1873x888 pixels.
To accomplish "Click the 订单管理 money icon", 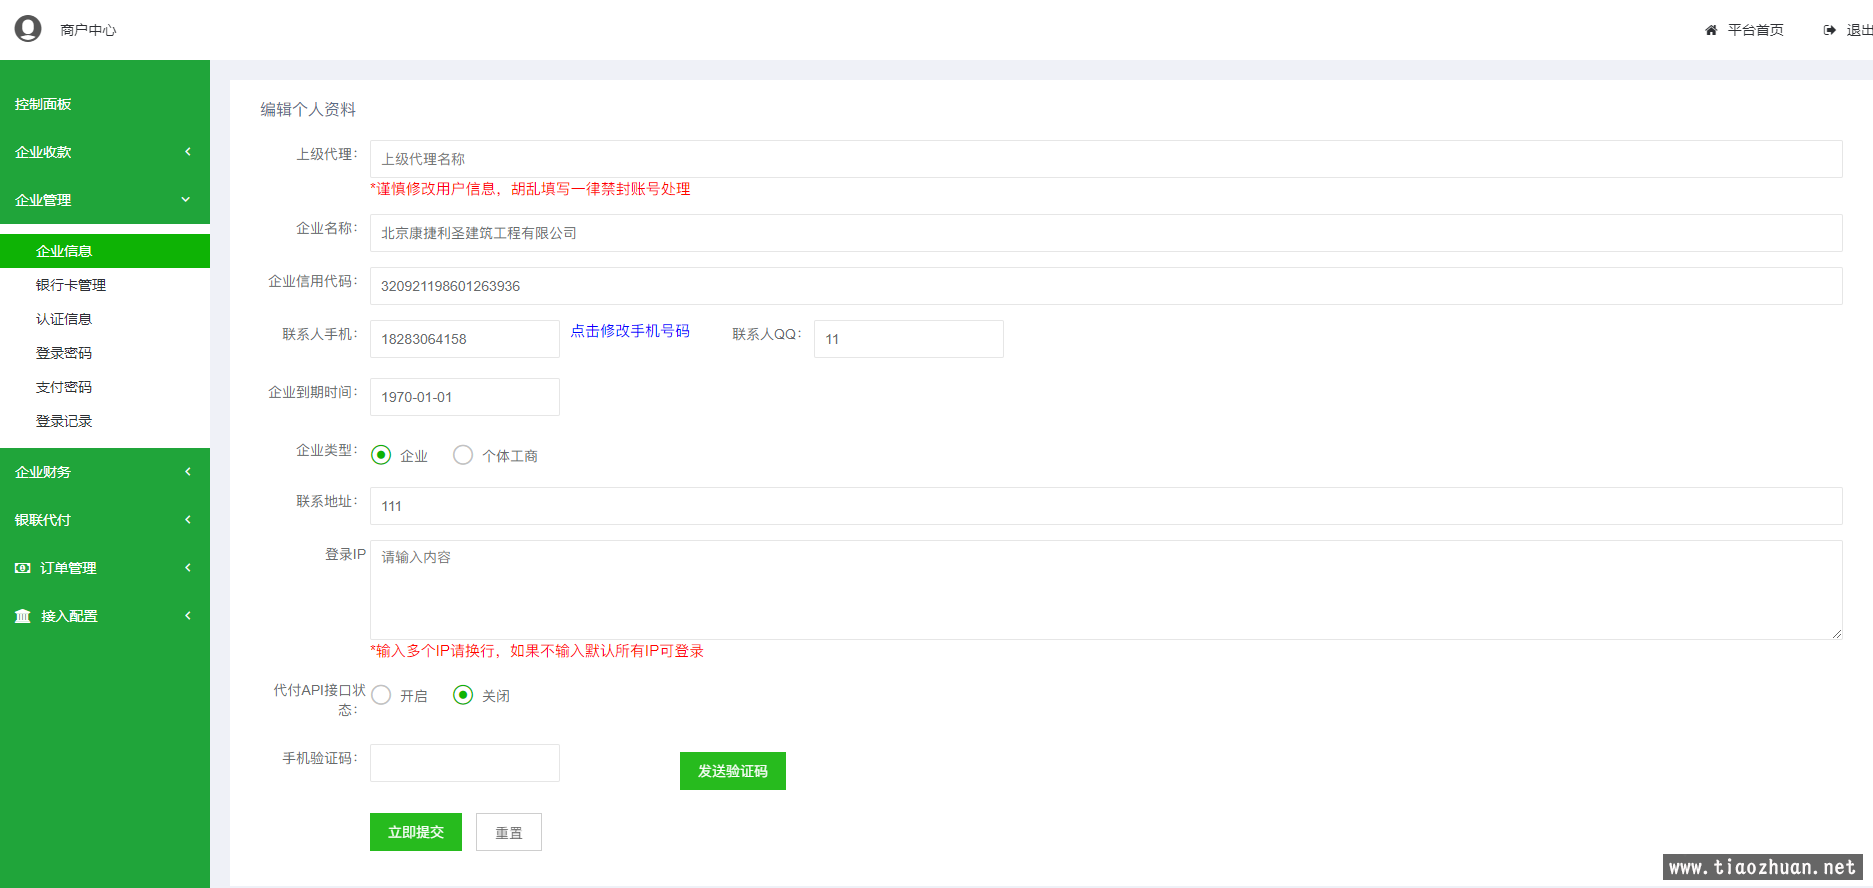I will (23, 568).
